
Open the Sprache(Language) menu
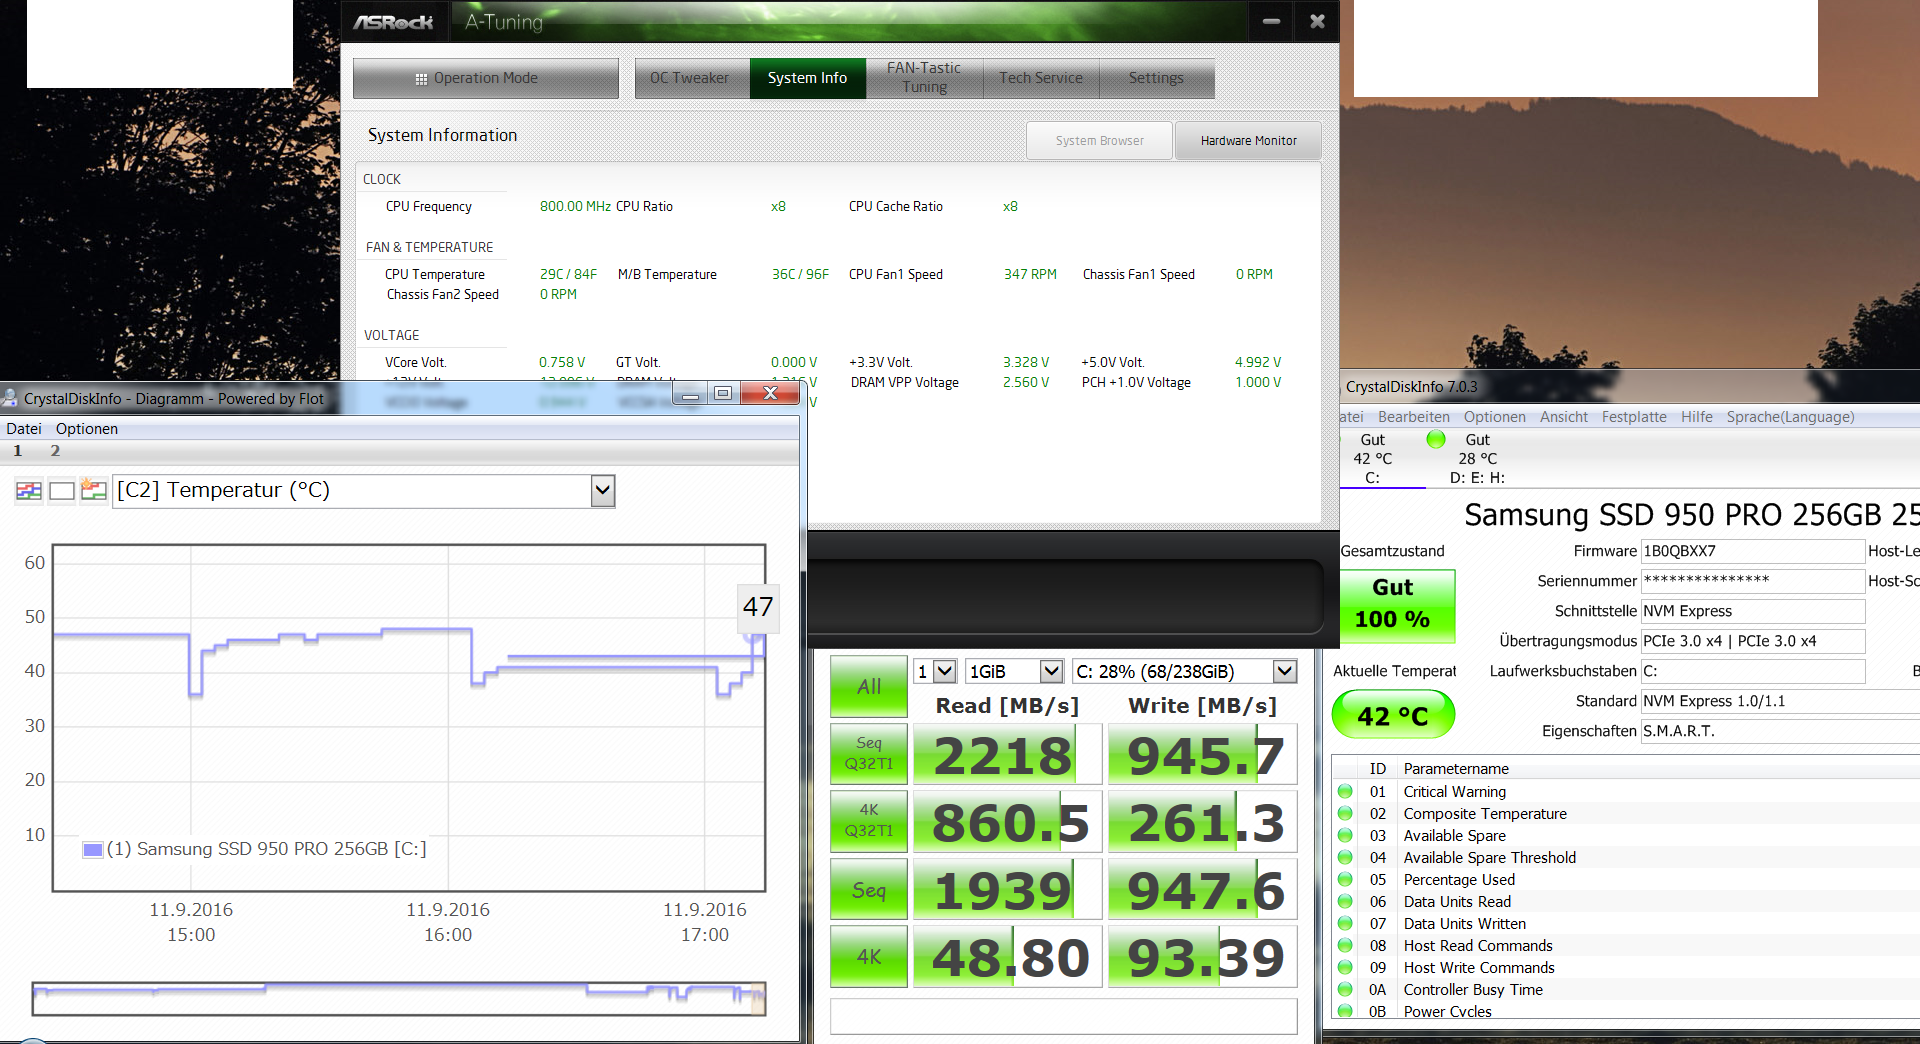tap(1790, 417)
